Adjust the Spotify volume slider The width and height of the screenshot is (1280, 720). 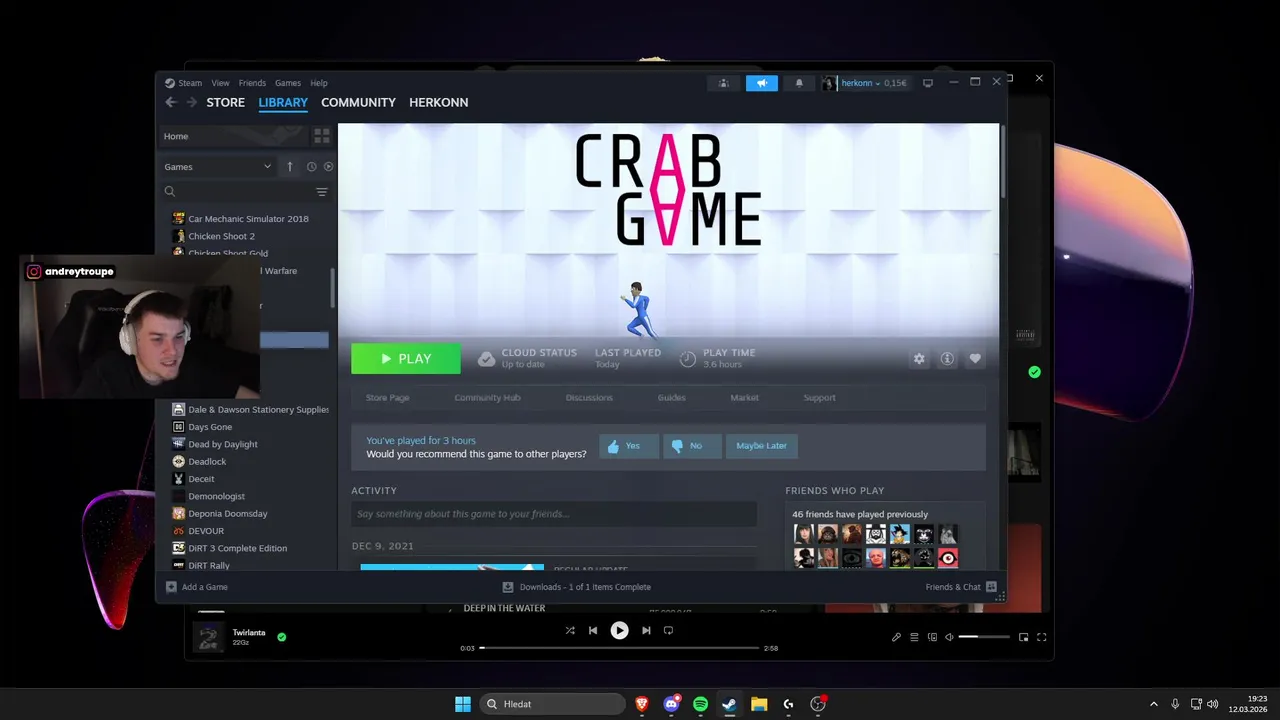pos(984,637)
